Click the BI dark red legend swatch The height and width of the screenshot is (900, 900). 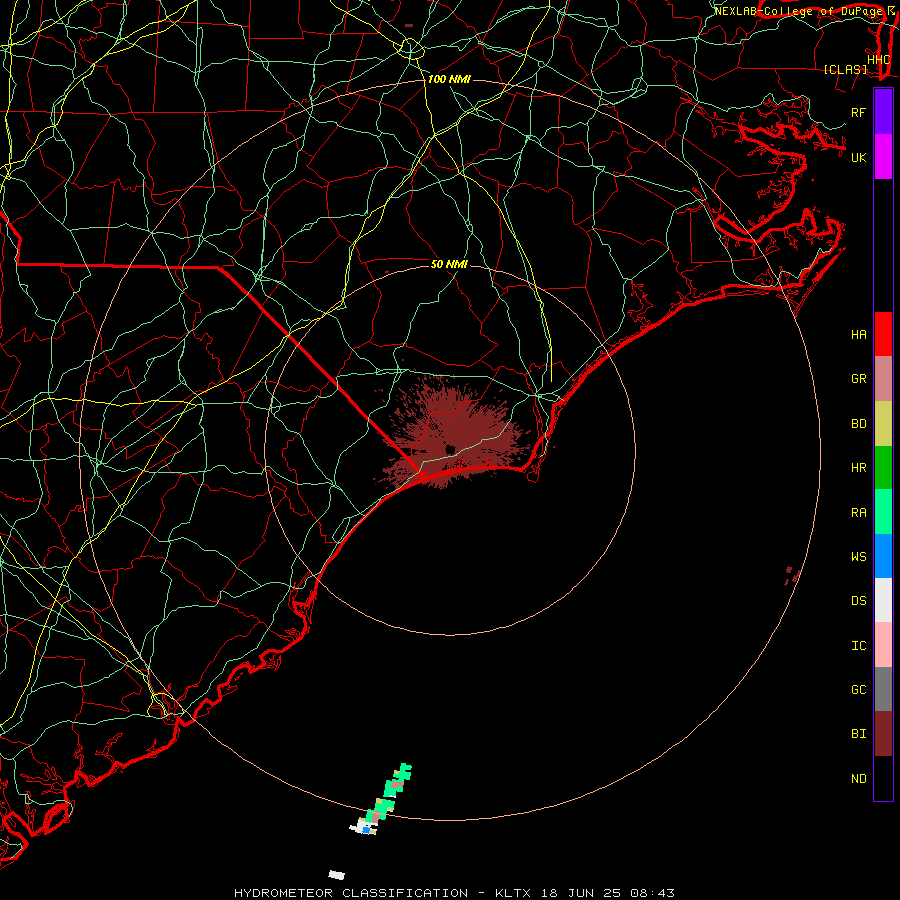[883, 734]
